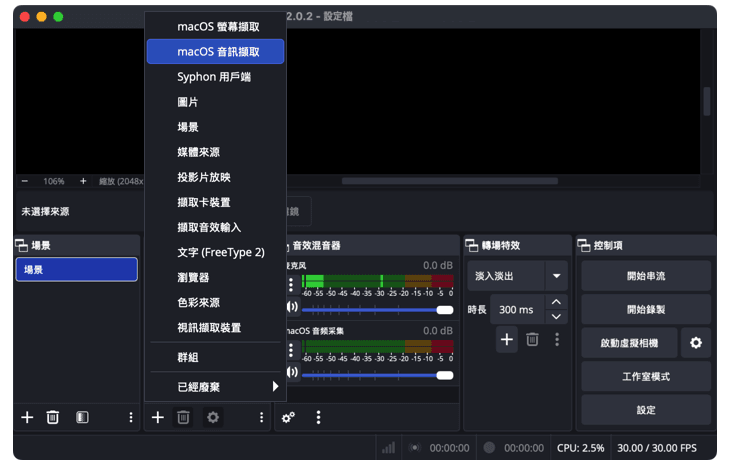
Task: Open source properties gear icon
Action: (212, 417)
